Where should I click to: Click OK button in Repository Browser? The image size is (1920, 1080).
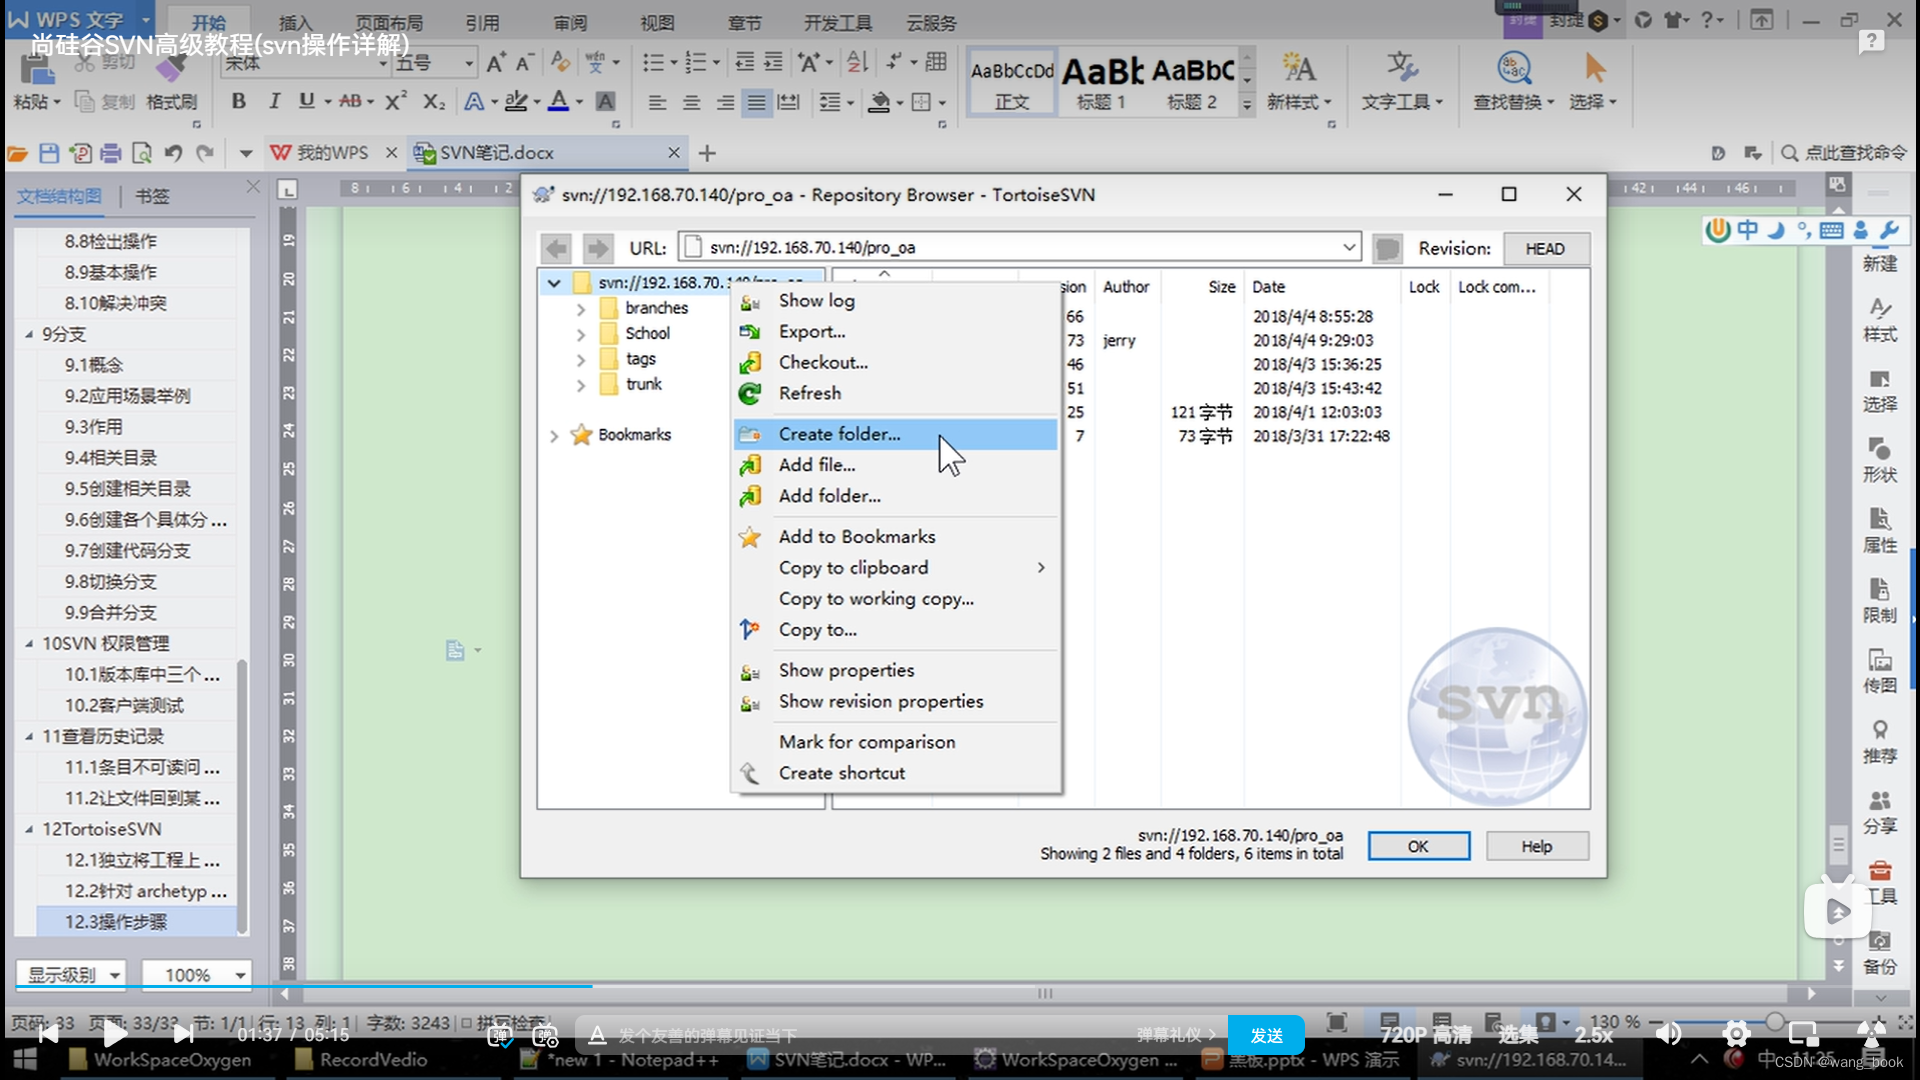tap(1420, 845)
